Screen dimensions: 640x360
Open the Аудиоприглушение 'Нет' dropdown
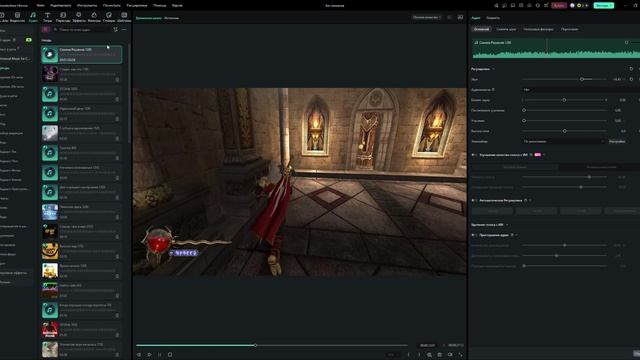tap(581, 89)
